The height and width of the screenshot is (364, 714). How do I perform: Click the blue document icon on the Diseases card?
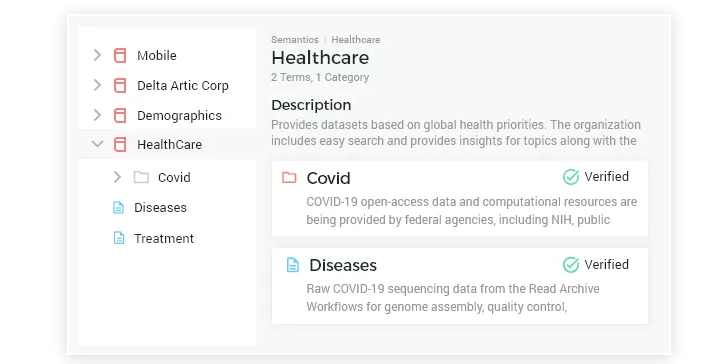[293, 265]
